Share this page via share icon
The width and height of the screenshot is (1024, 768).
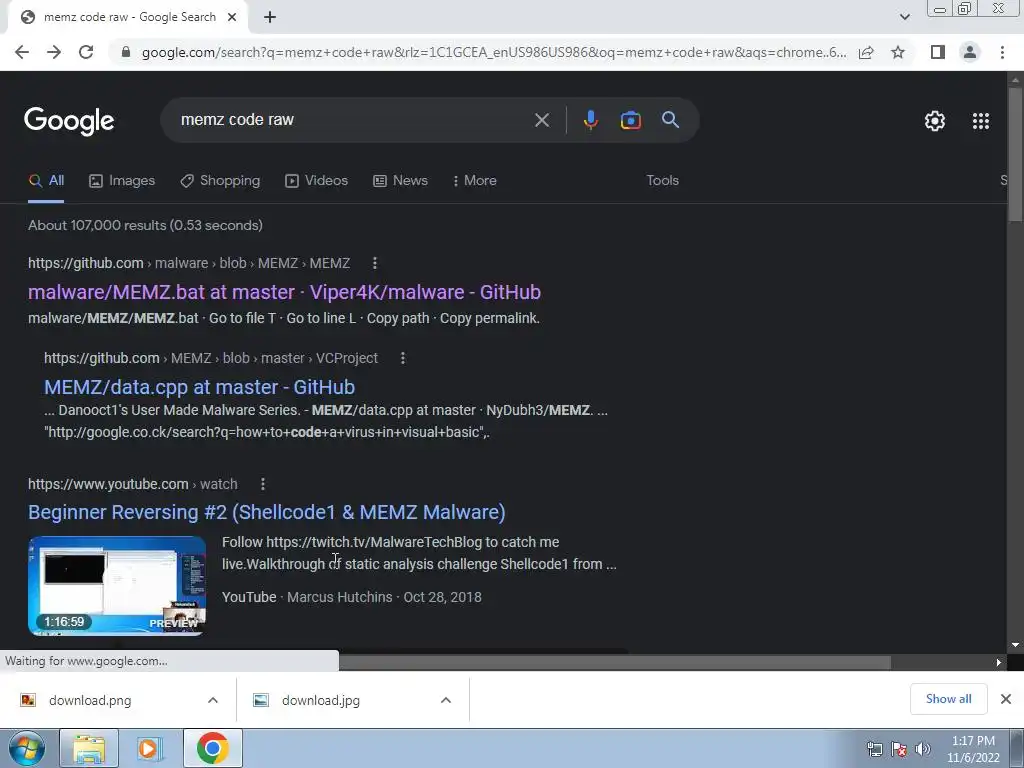[866, 52]
